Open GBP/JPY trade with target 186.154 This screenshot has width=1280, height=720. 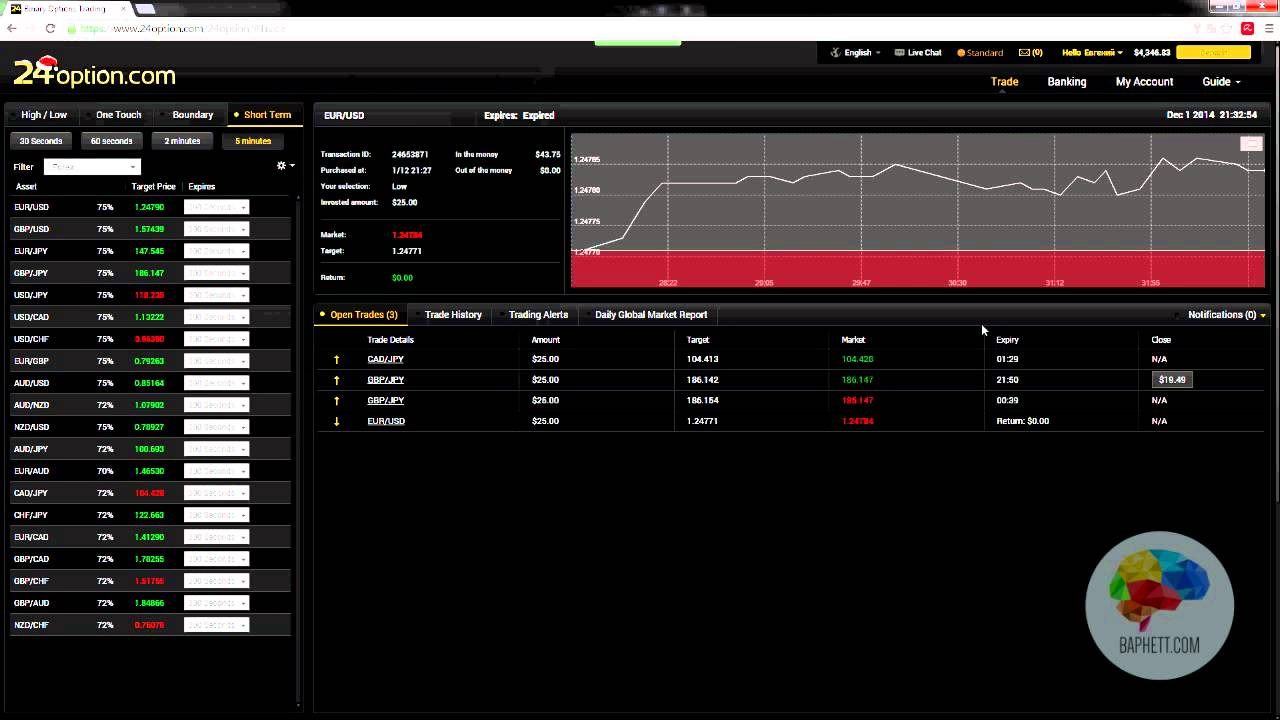click(x=385, y=400)
